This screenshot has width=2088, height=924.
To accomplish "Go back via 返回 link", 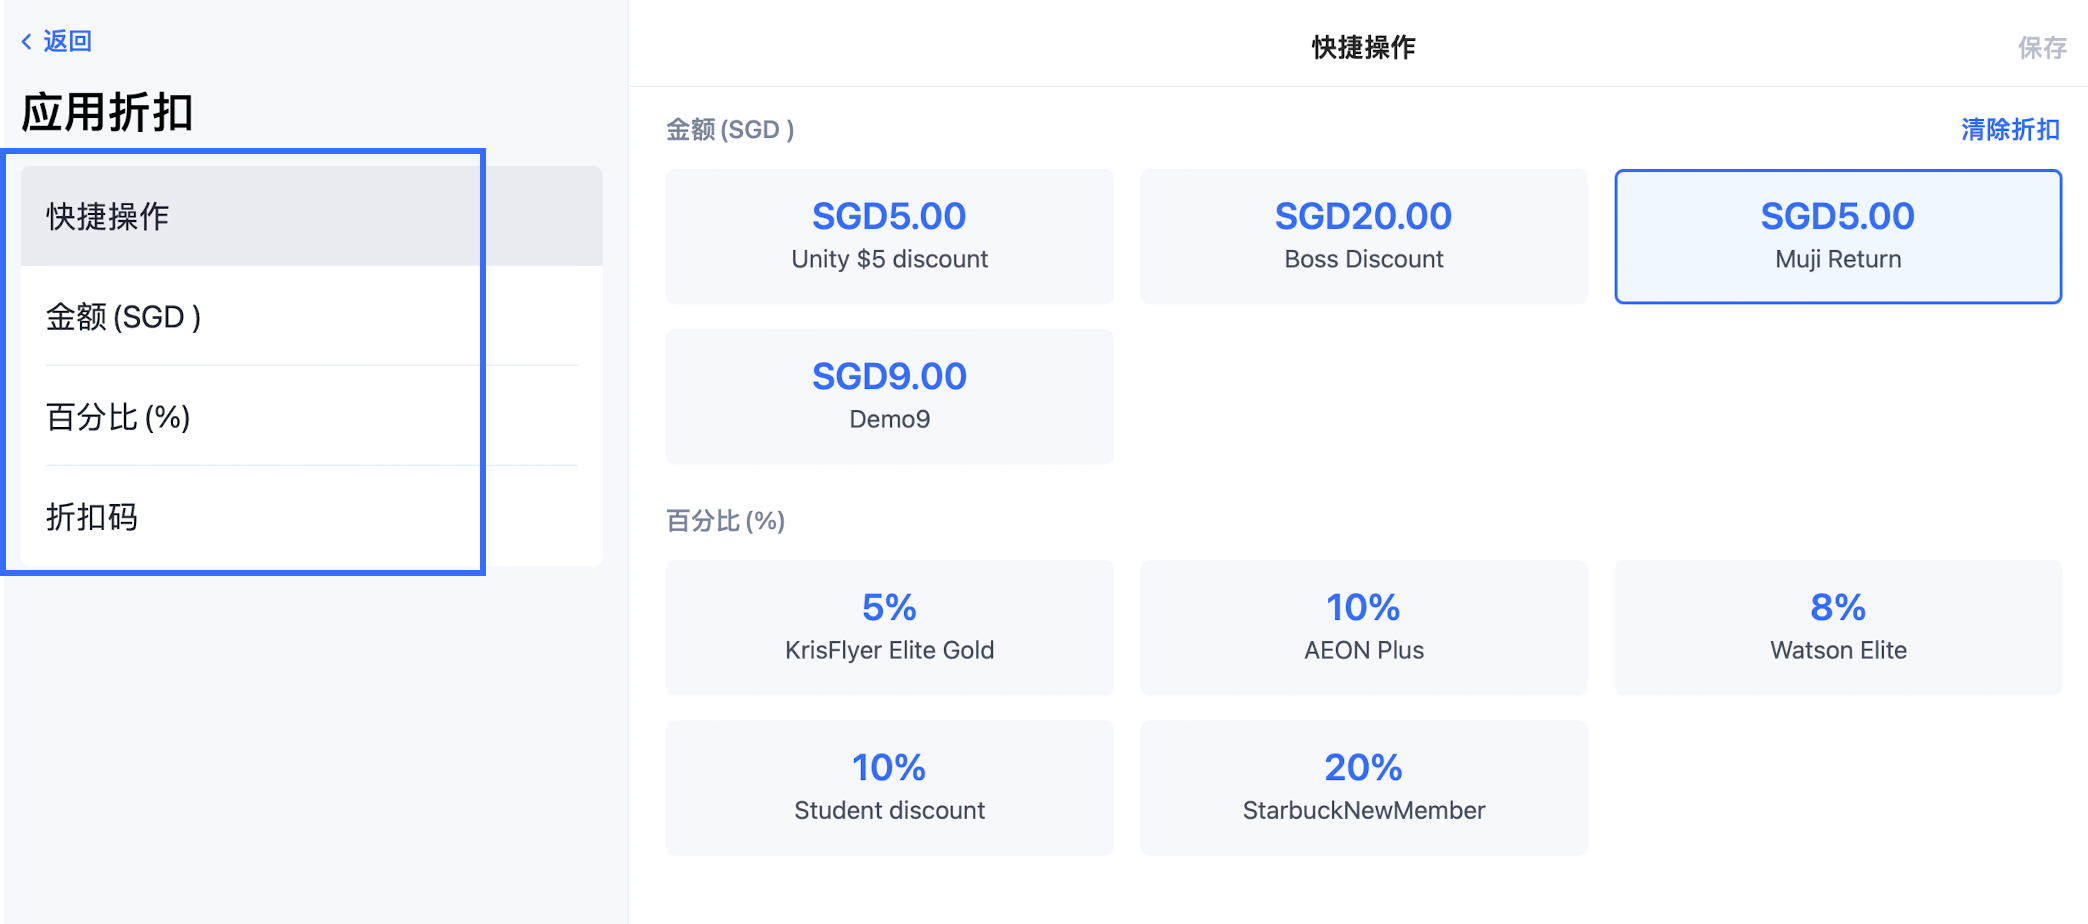I will click(x=67, y=41).
